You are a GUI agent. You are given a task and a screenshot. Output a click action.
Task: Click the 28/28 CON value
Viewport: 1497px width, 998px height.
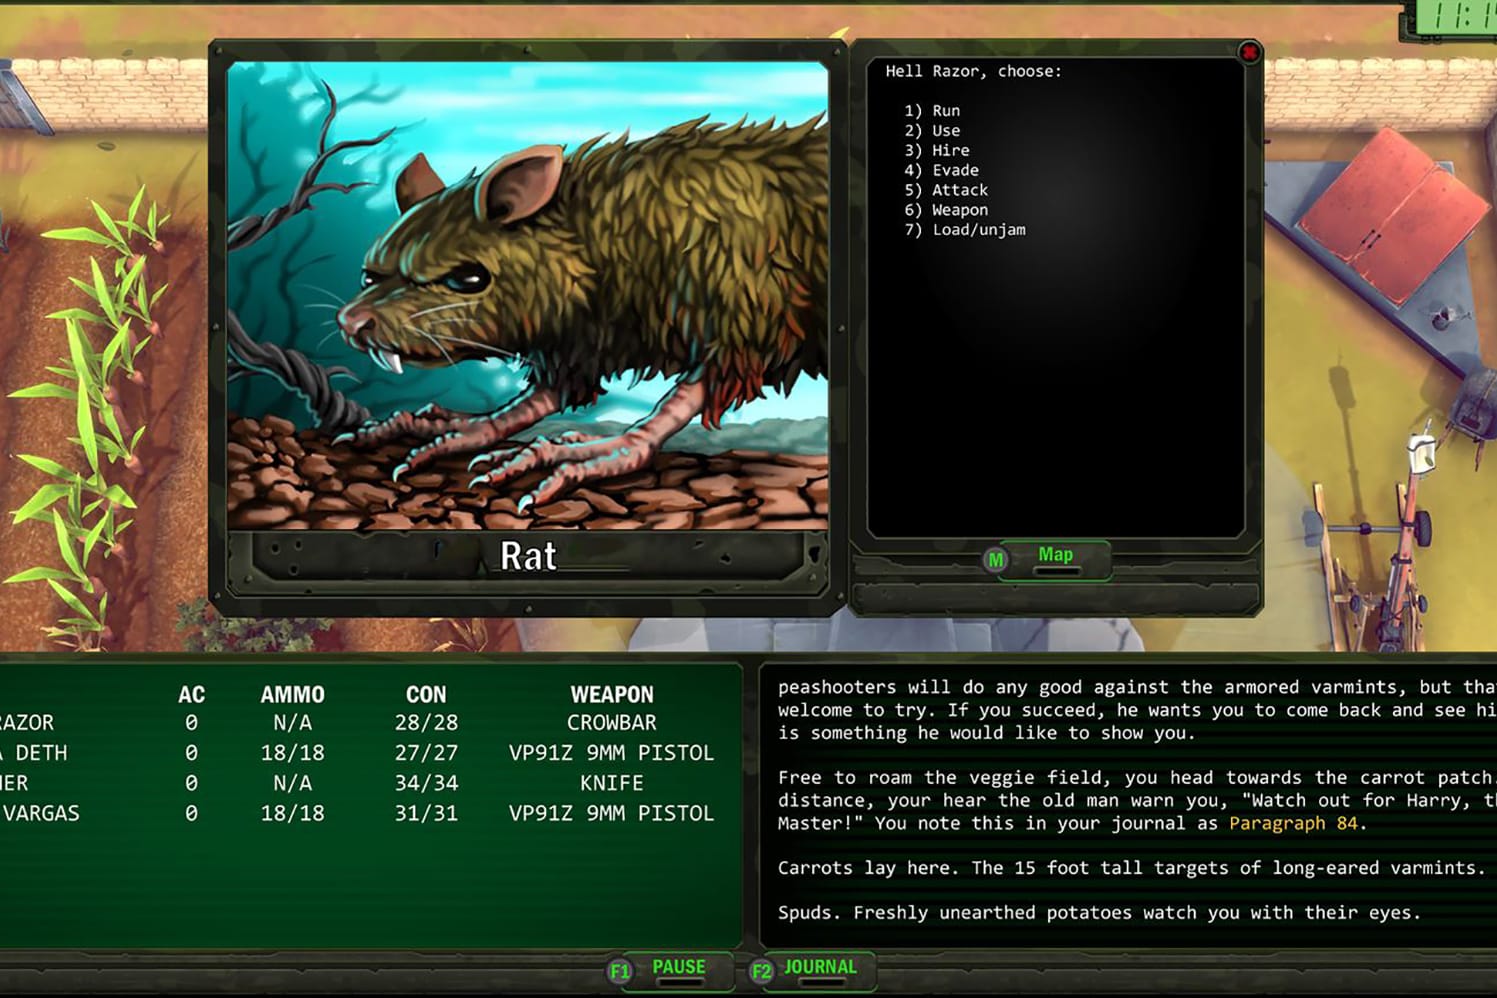(426, 723)
